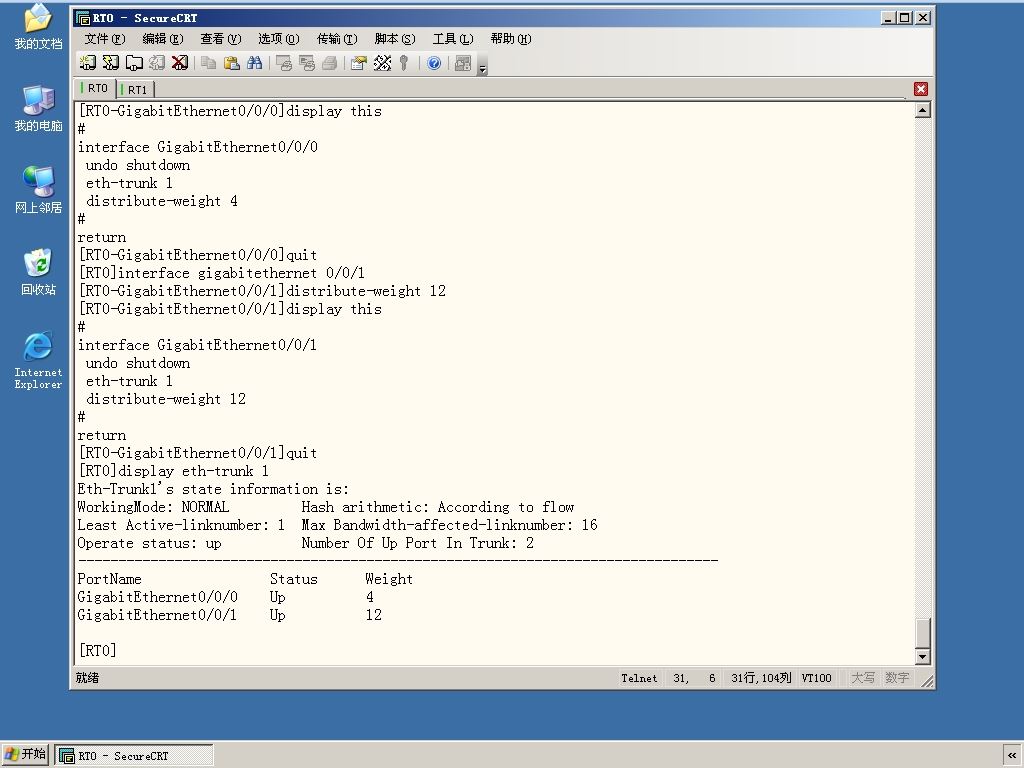This screenshot has height=768, width=1024.
Task: Click 'WorkingMode: NORMAL' text
Action: tap(153, 507)
